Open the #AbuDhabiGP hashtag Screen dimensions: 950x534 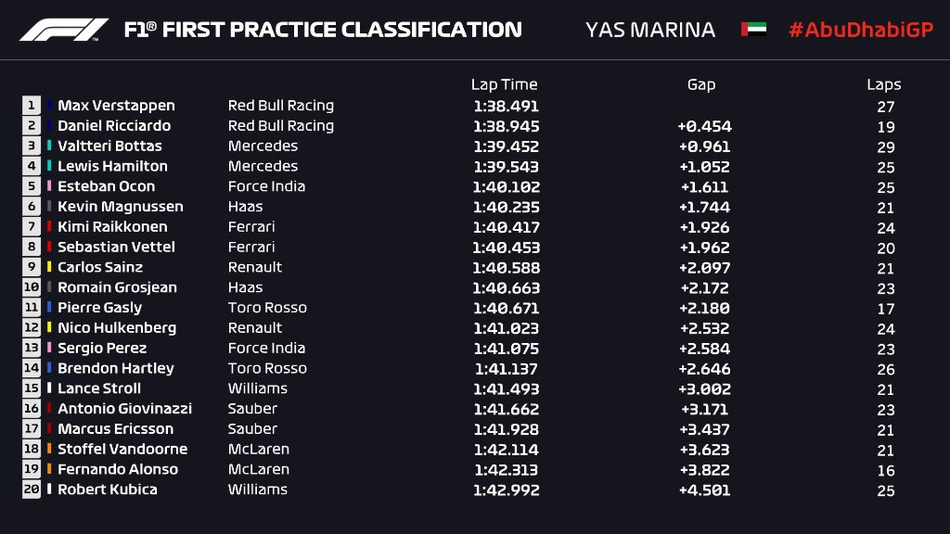click(x=861, y=30)
